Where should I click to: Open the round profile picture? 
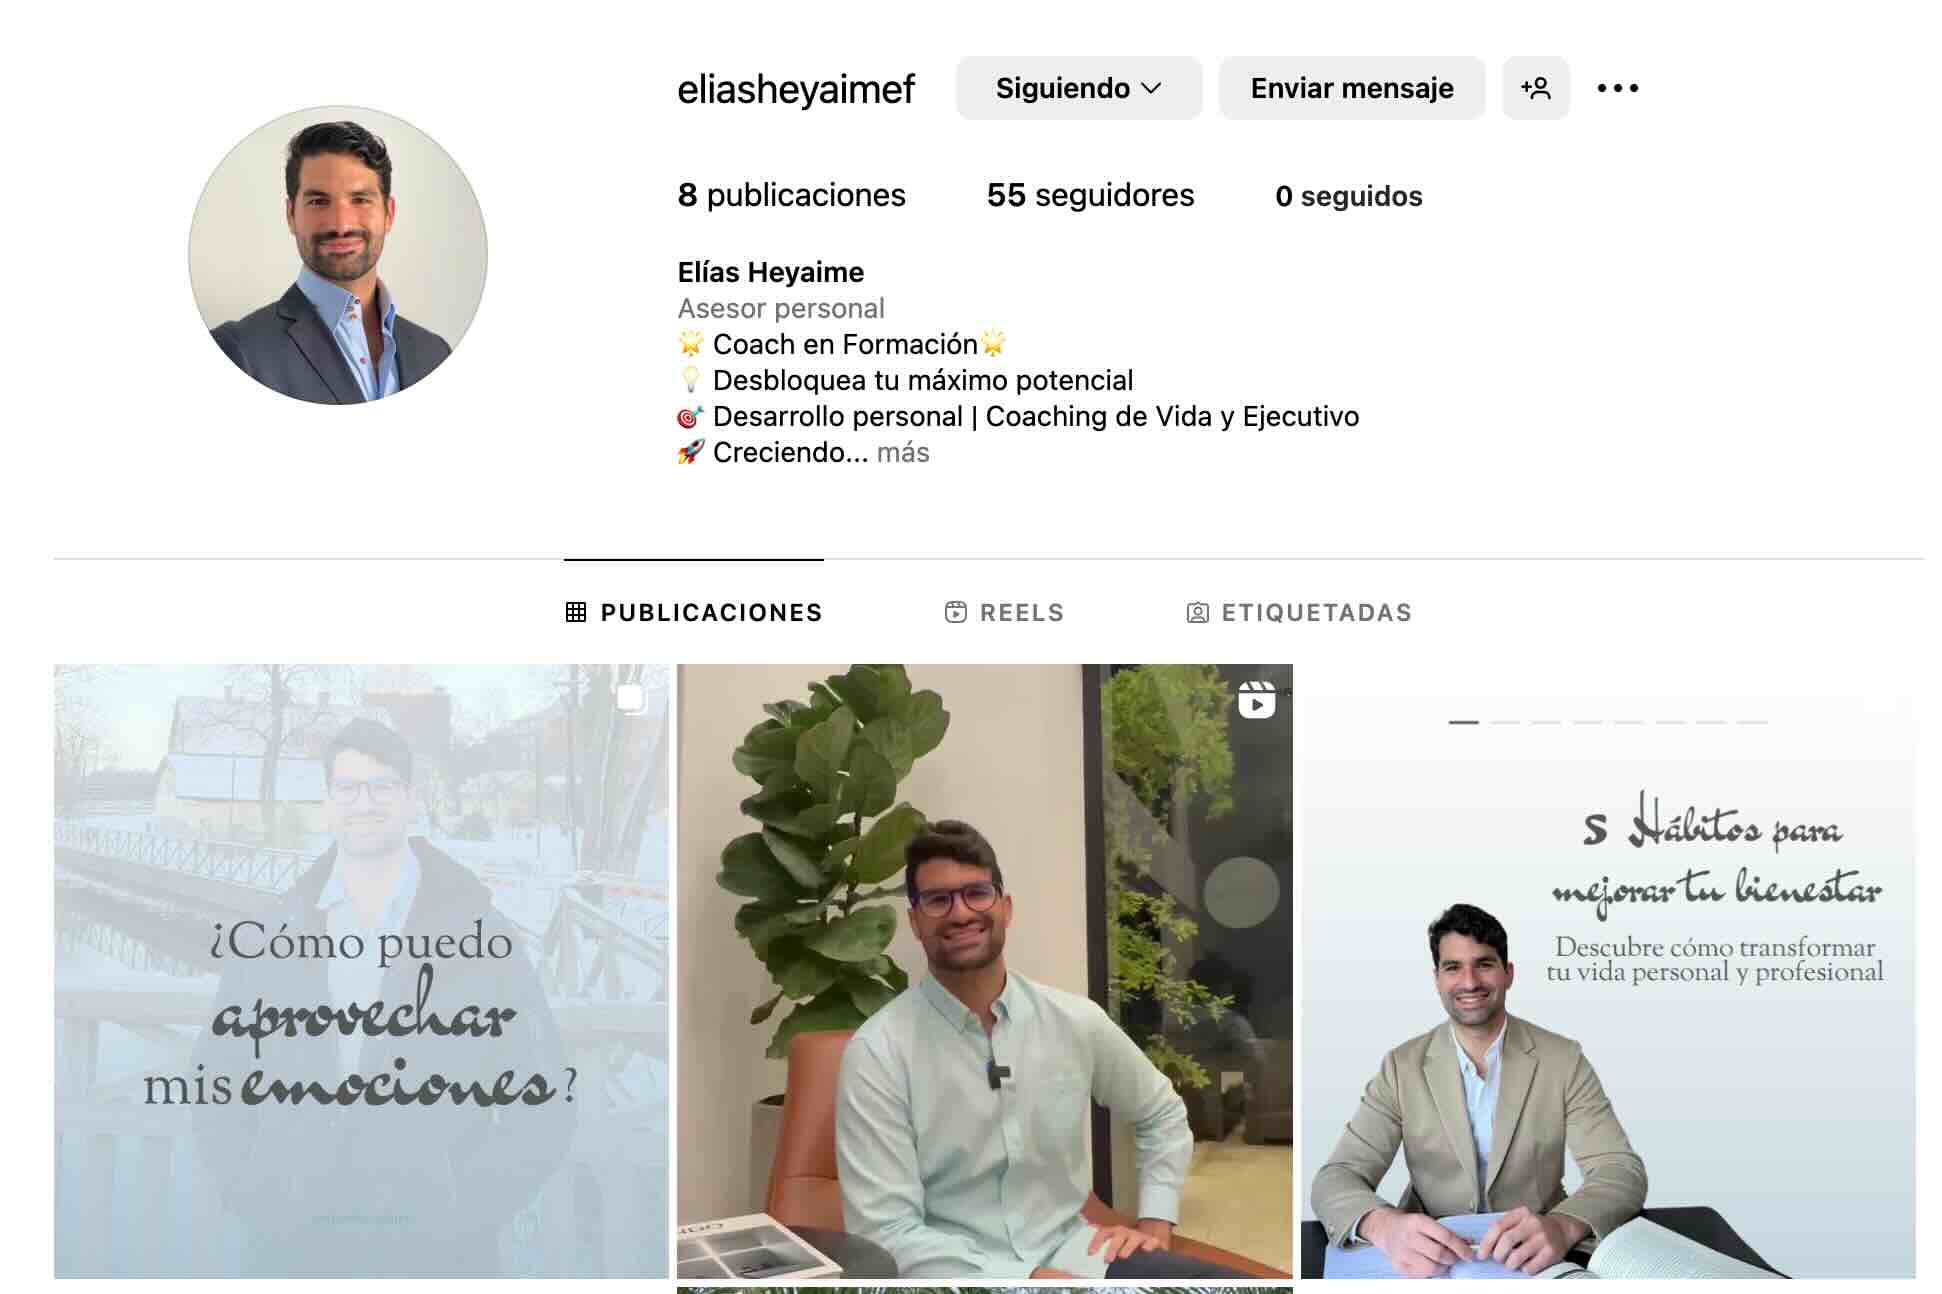(x=338, y=255)
